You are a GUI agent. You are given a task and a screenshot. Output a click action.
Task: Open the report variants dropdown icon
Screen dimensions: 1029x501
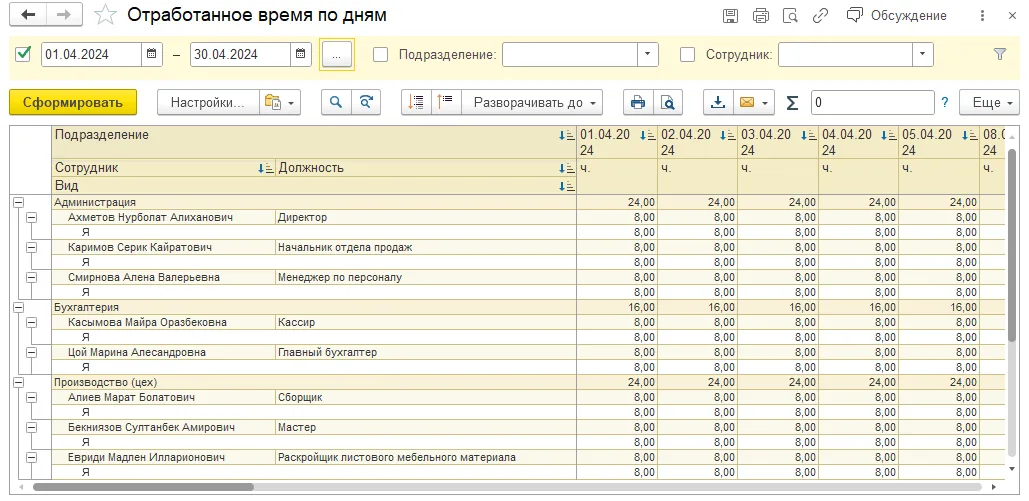click(x=280, y=102)
